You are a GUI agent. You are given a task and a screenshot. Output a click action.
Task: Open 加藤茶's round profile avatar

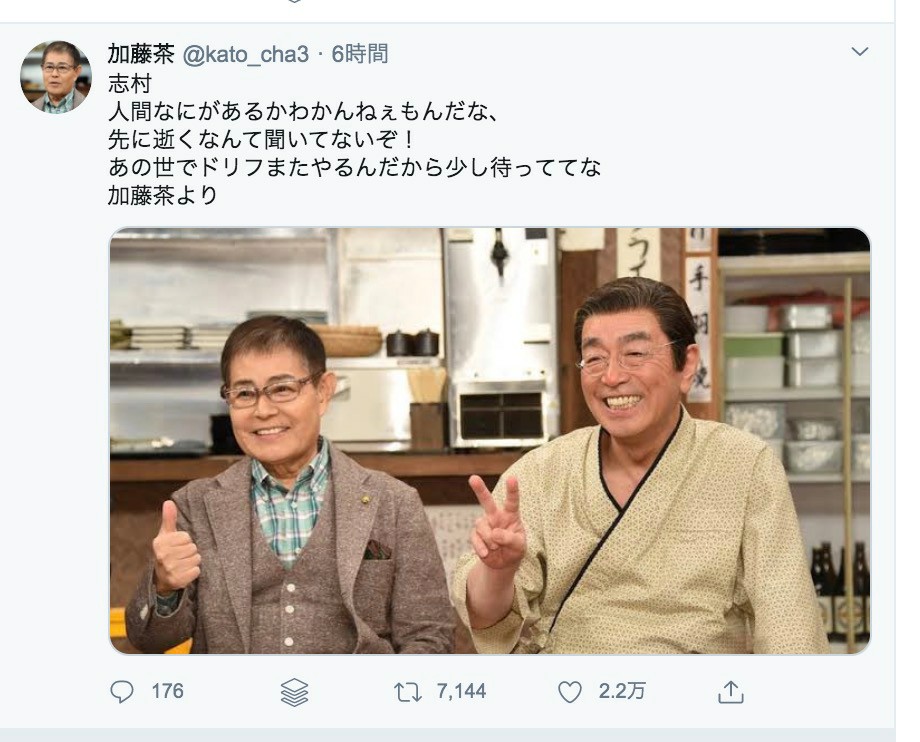56,77
